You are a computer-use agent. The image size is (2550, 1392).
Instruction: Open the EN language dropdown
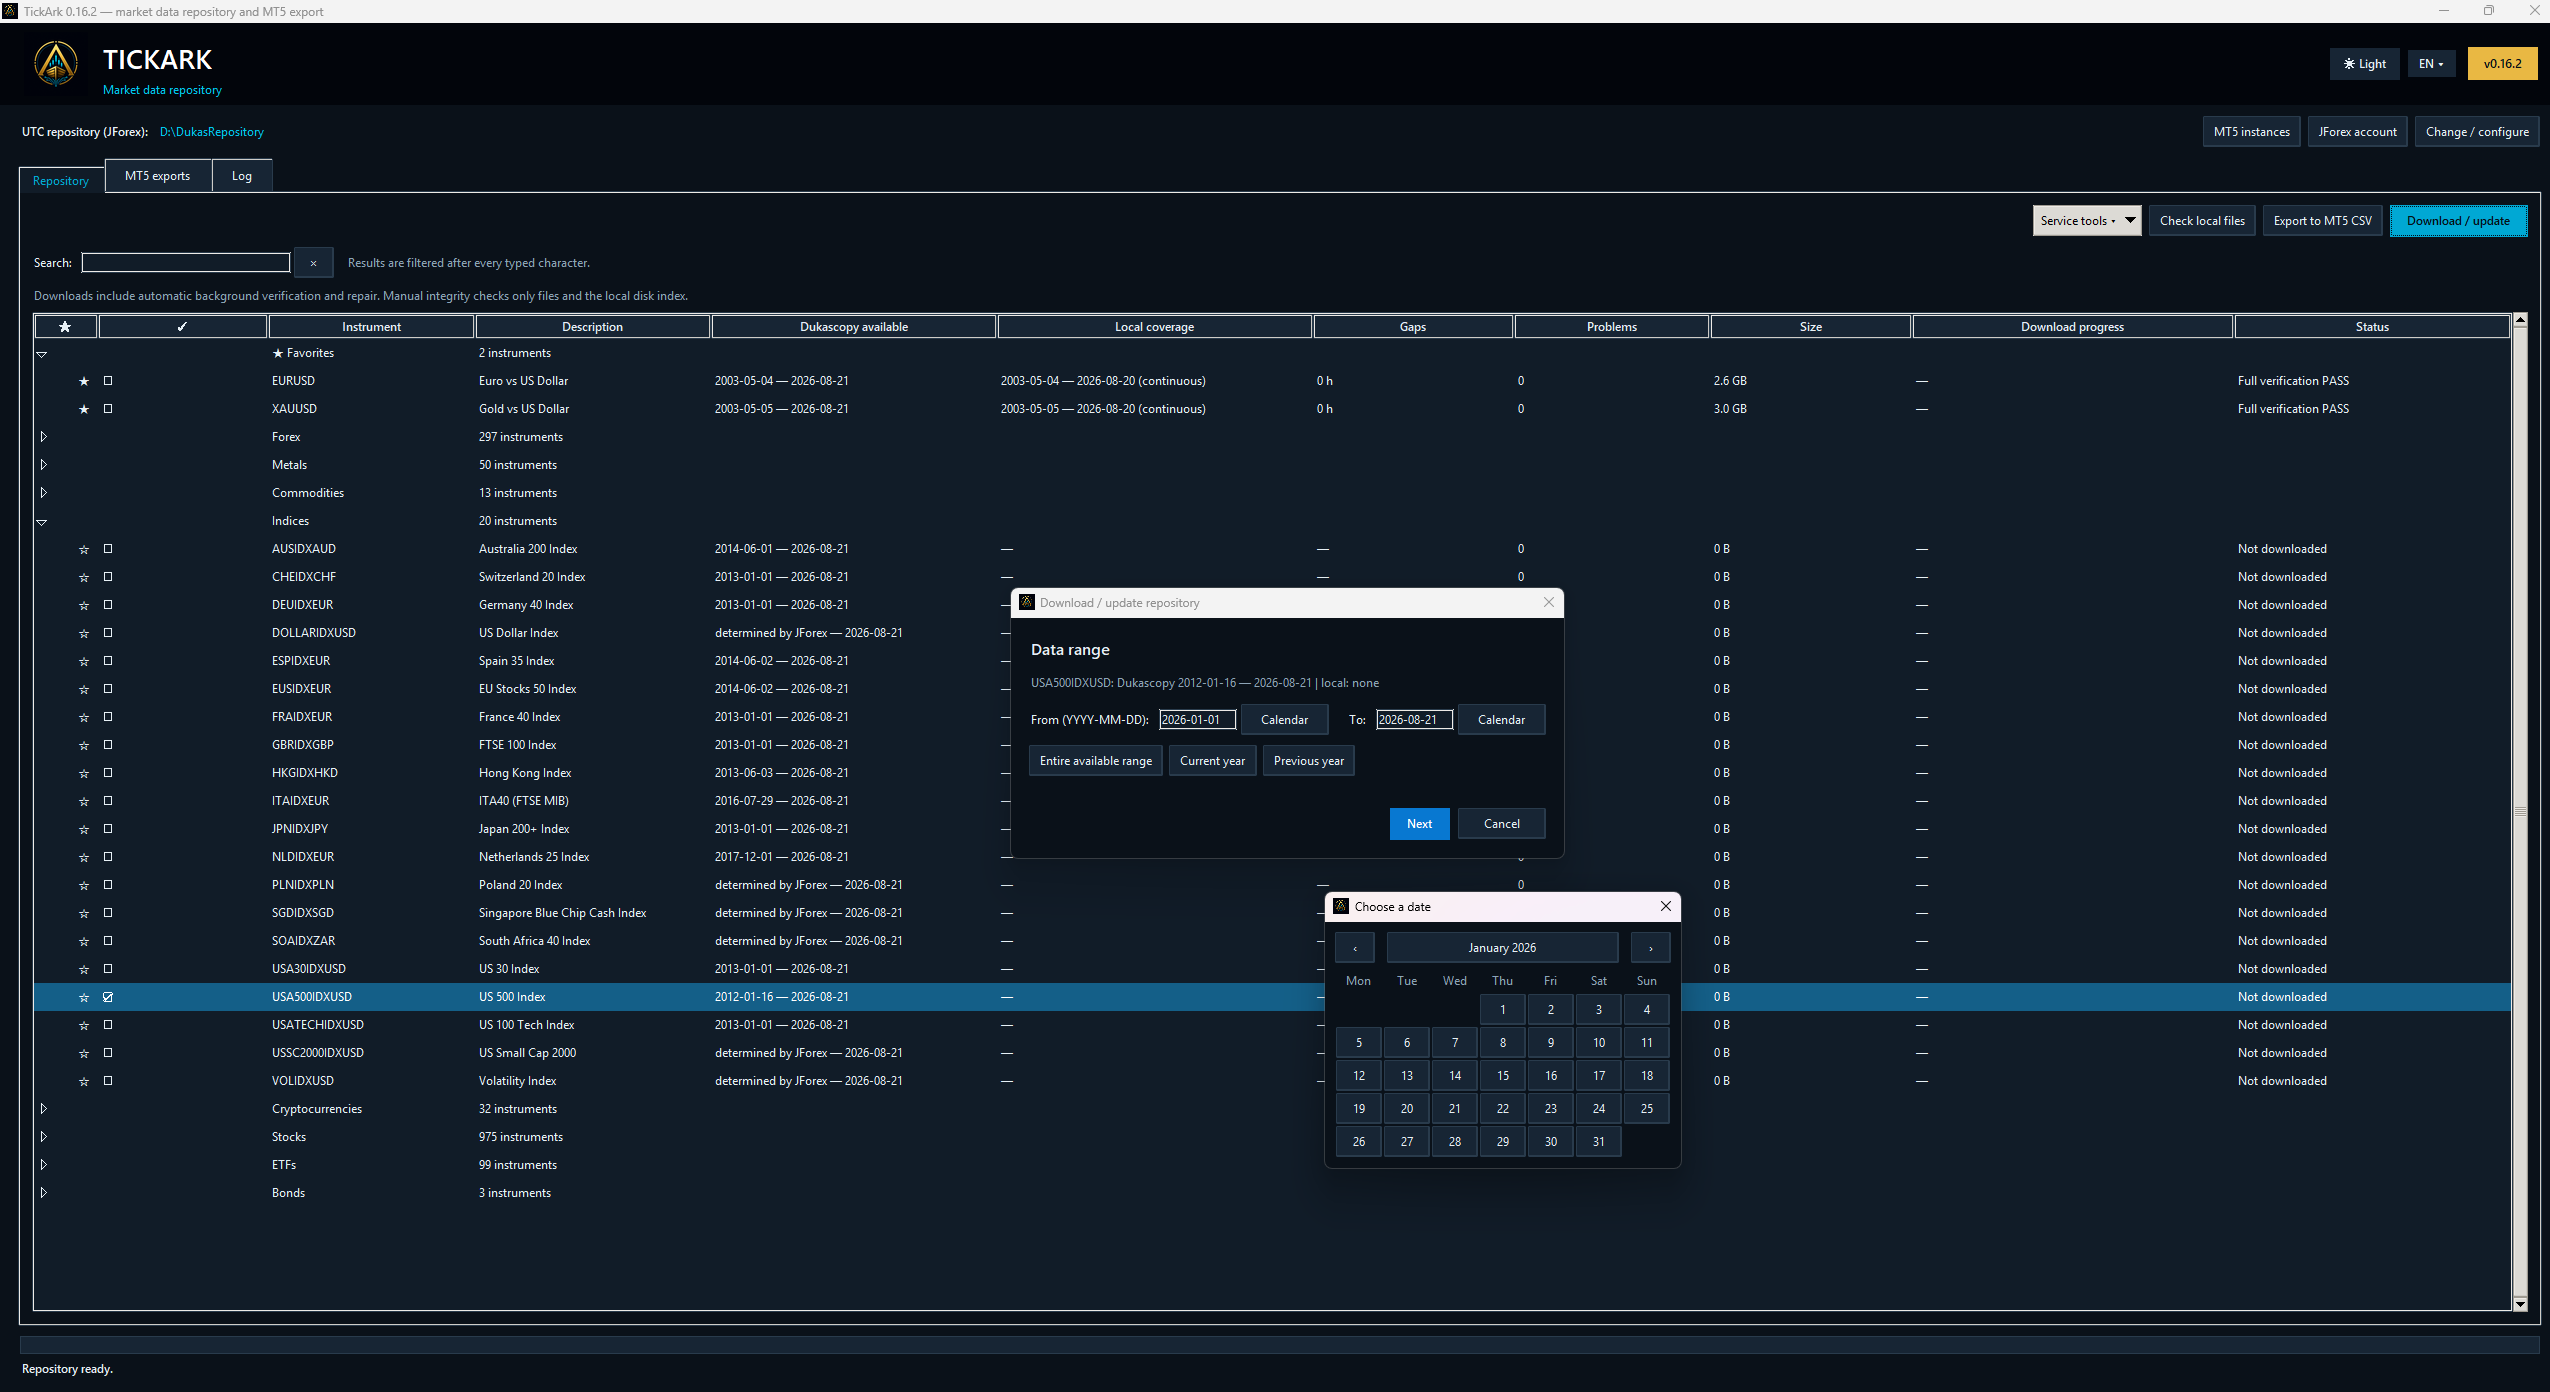pos(2431,64)
